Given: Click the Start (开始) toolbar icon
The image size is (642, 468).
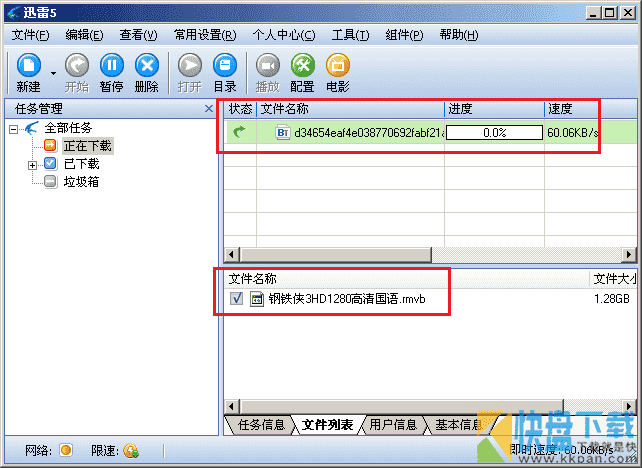Looking at the screenshot, I should tap(77, 65).
